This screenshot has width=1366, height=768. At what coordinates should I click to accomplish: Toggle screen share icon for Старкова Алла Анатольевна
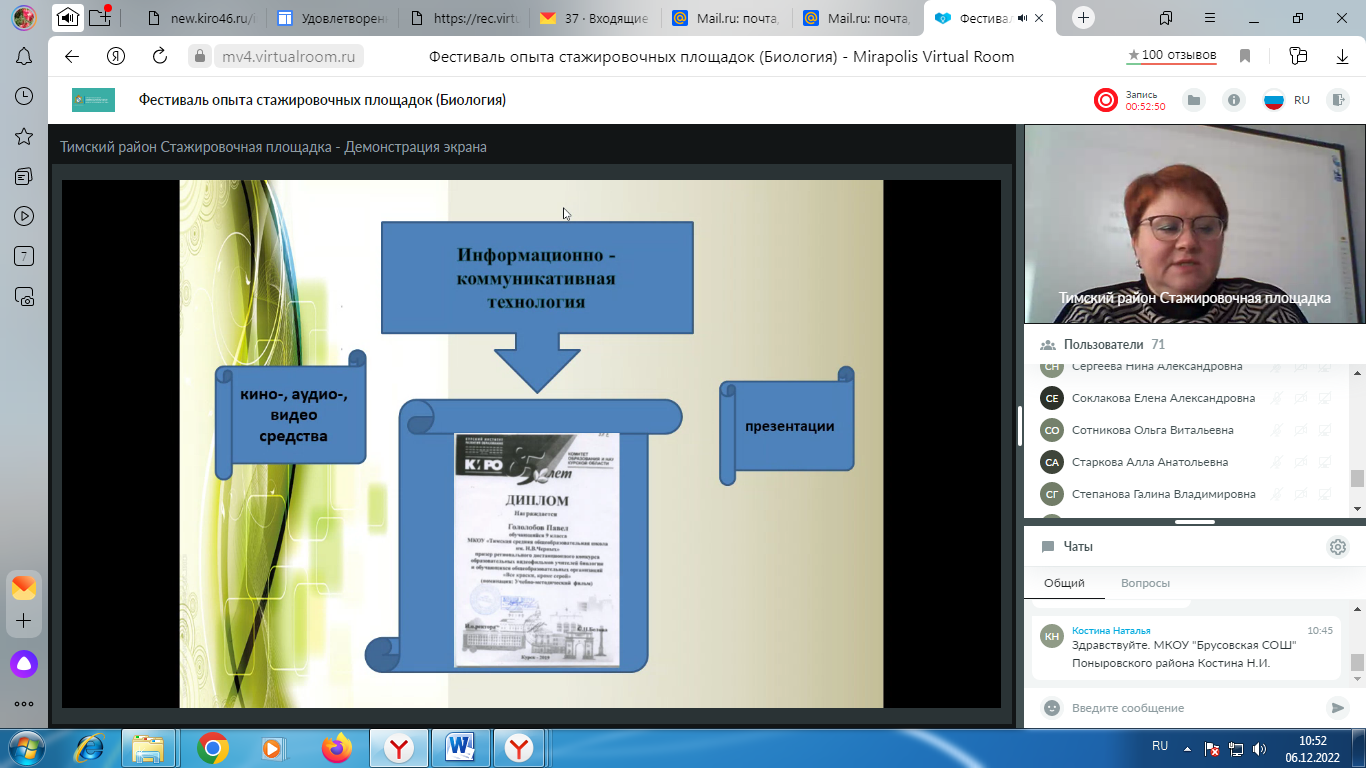(1325, 462)
